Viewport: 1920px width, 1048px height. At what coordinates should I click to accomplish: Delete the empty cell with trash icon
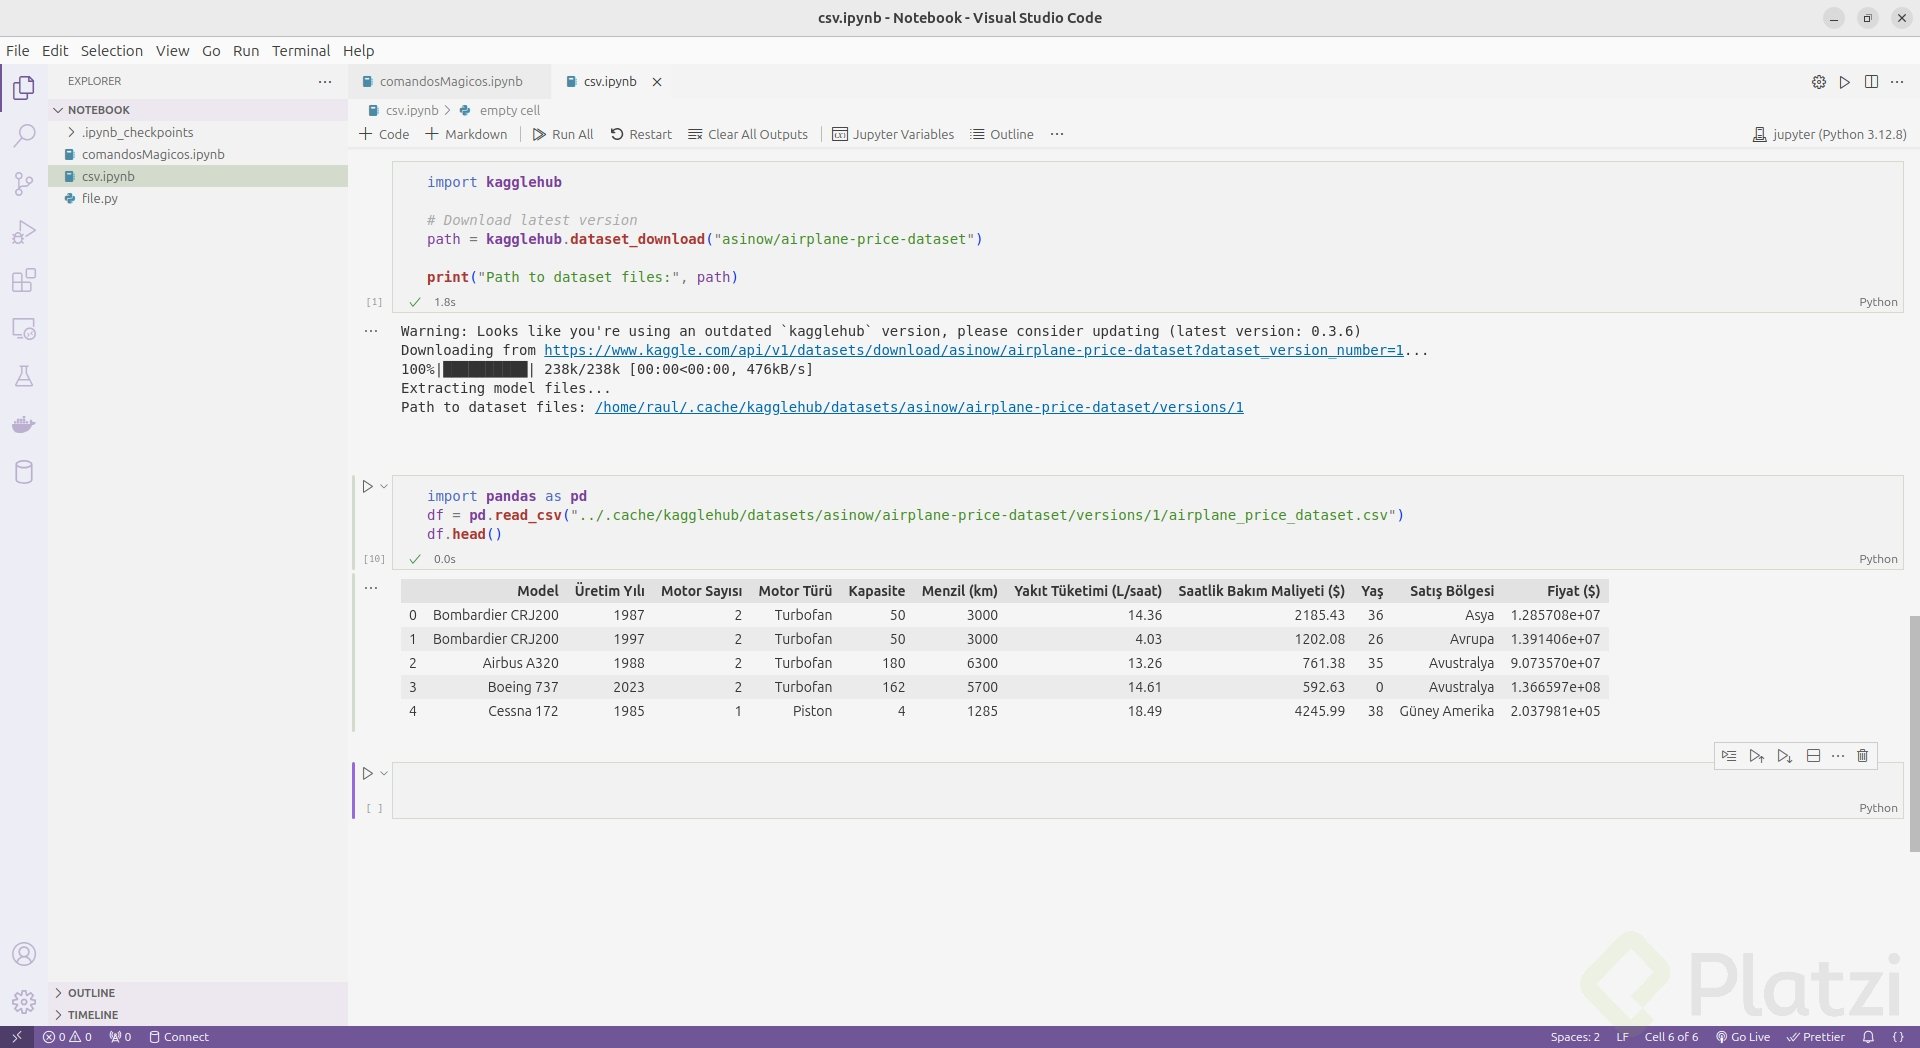1862,756
